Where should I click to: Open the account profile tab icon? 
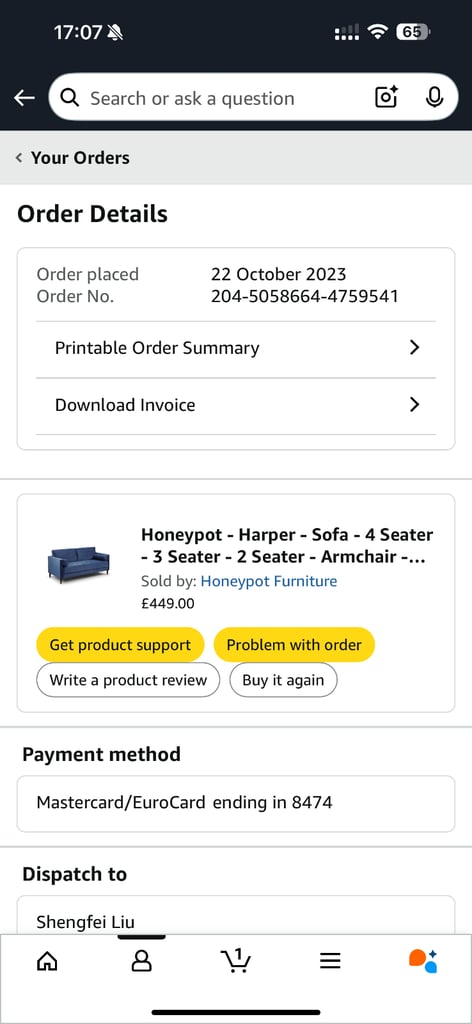[142, 960]
